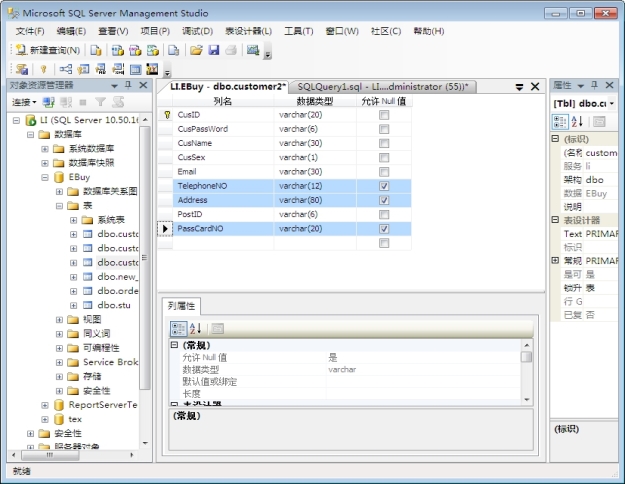This screenshot has height=484, width=625.
Task: Click the filter funnel icon in Object Explorer
Action: coord(100,102)
